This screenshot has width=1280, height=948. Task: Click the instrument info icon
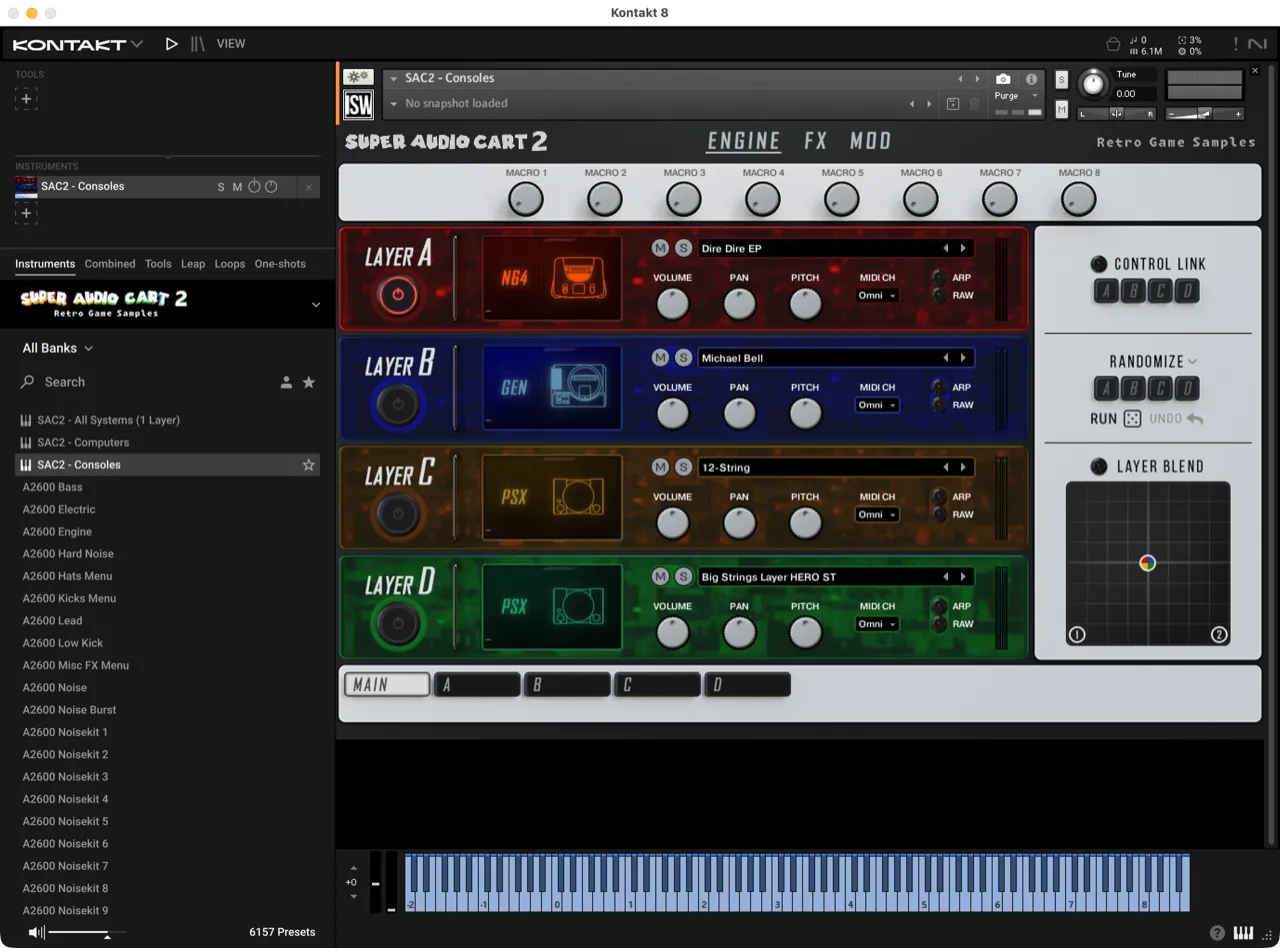tap(1031, 80)
